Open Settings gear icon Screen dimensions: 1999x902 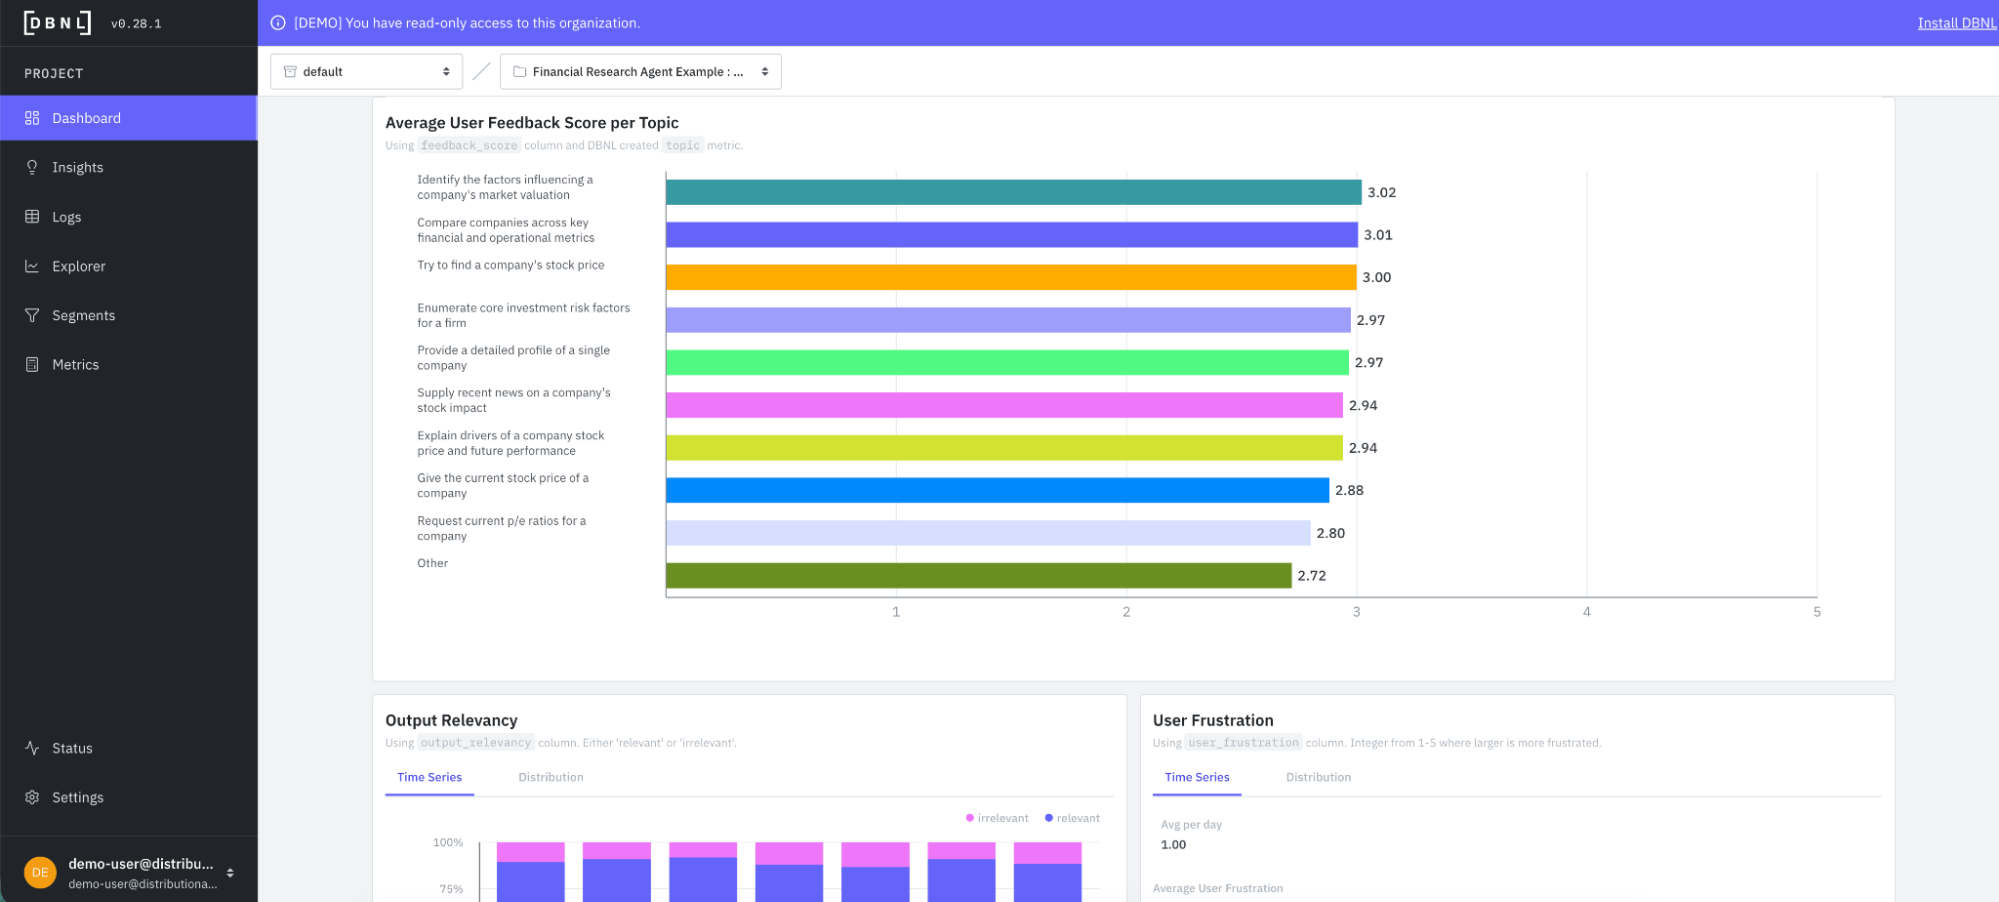(32, 797)
